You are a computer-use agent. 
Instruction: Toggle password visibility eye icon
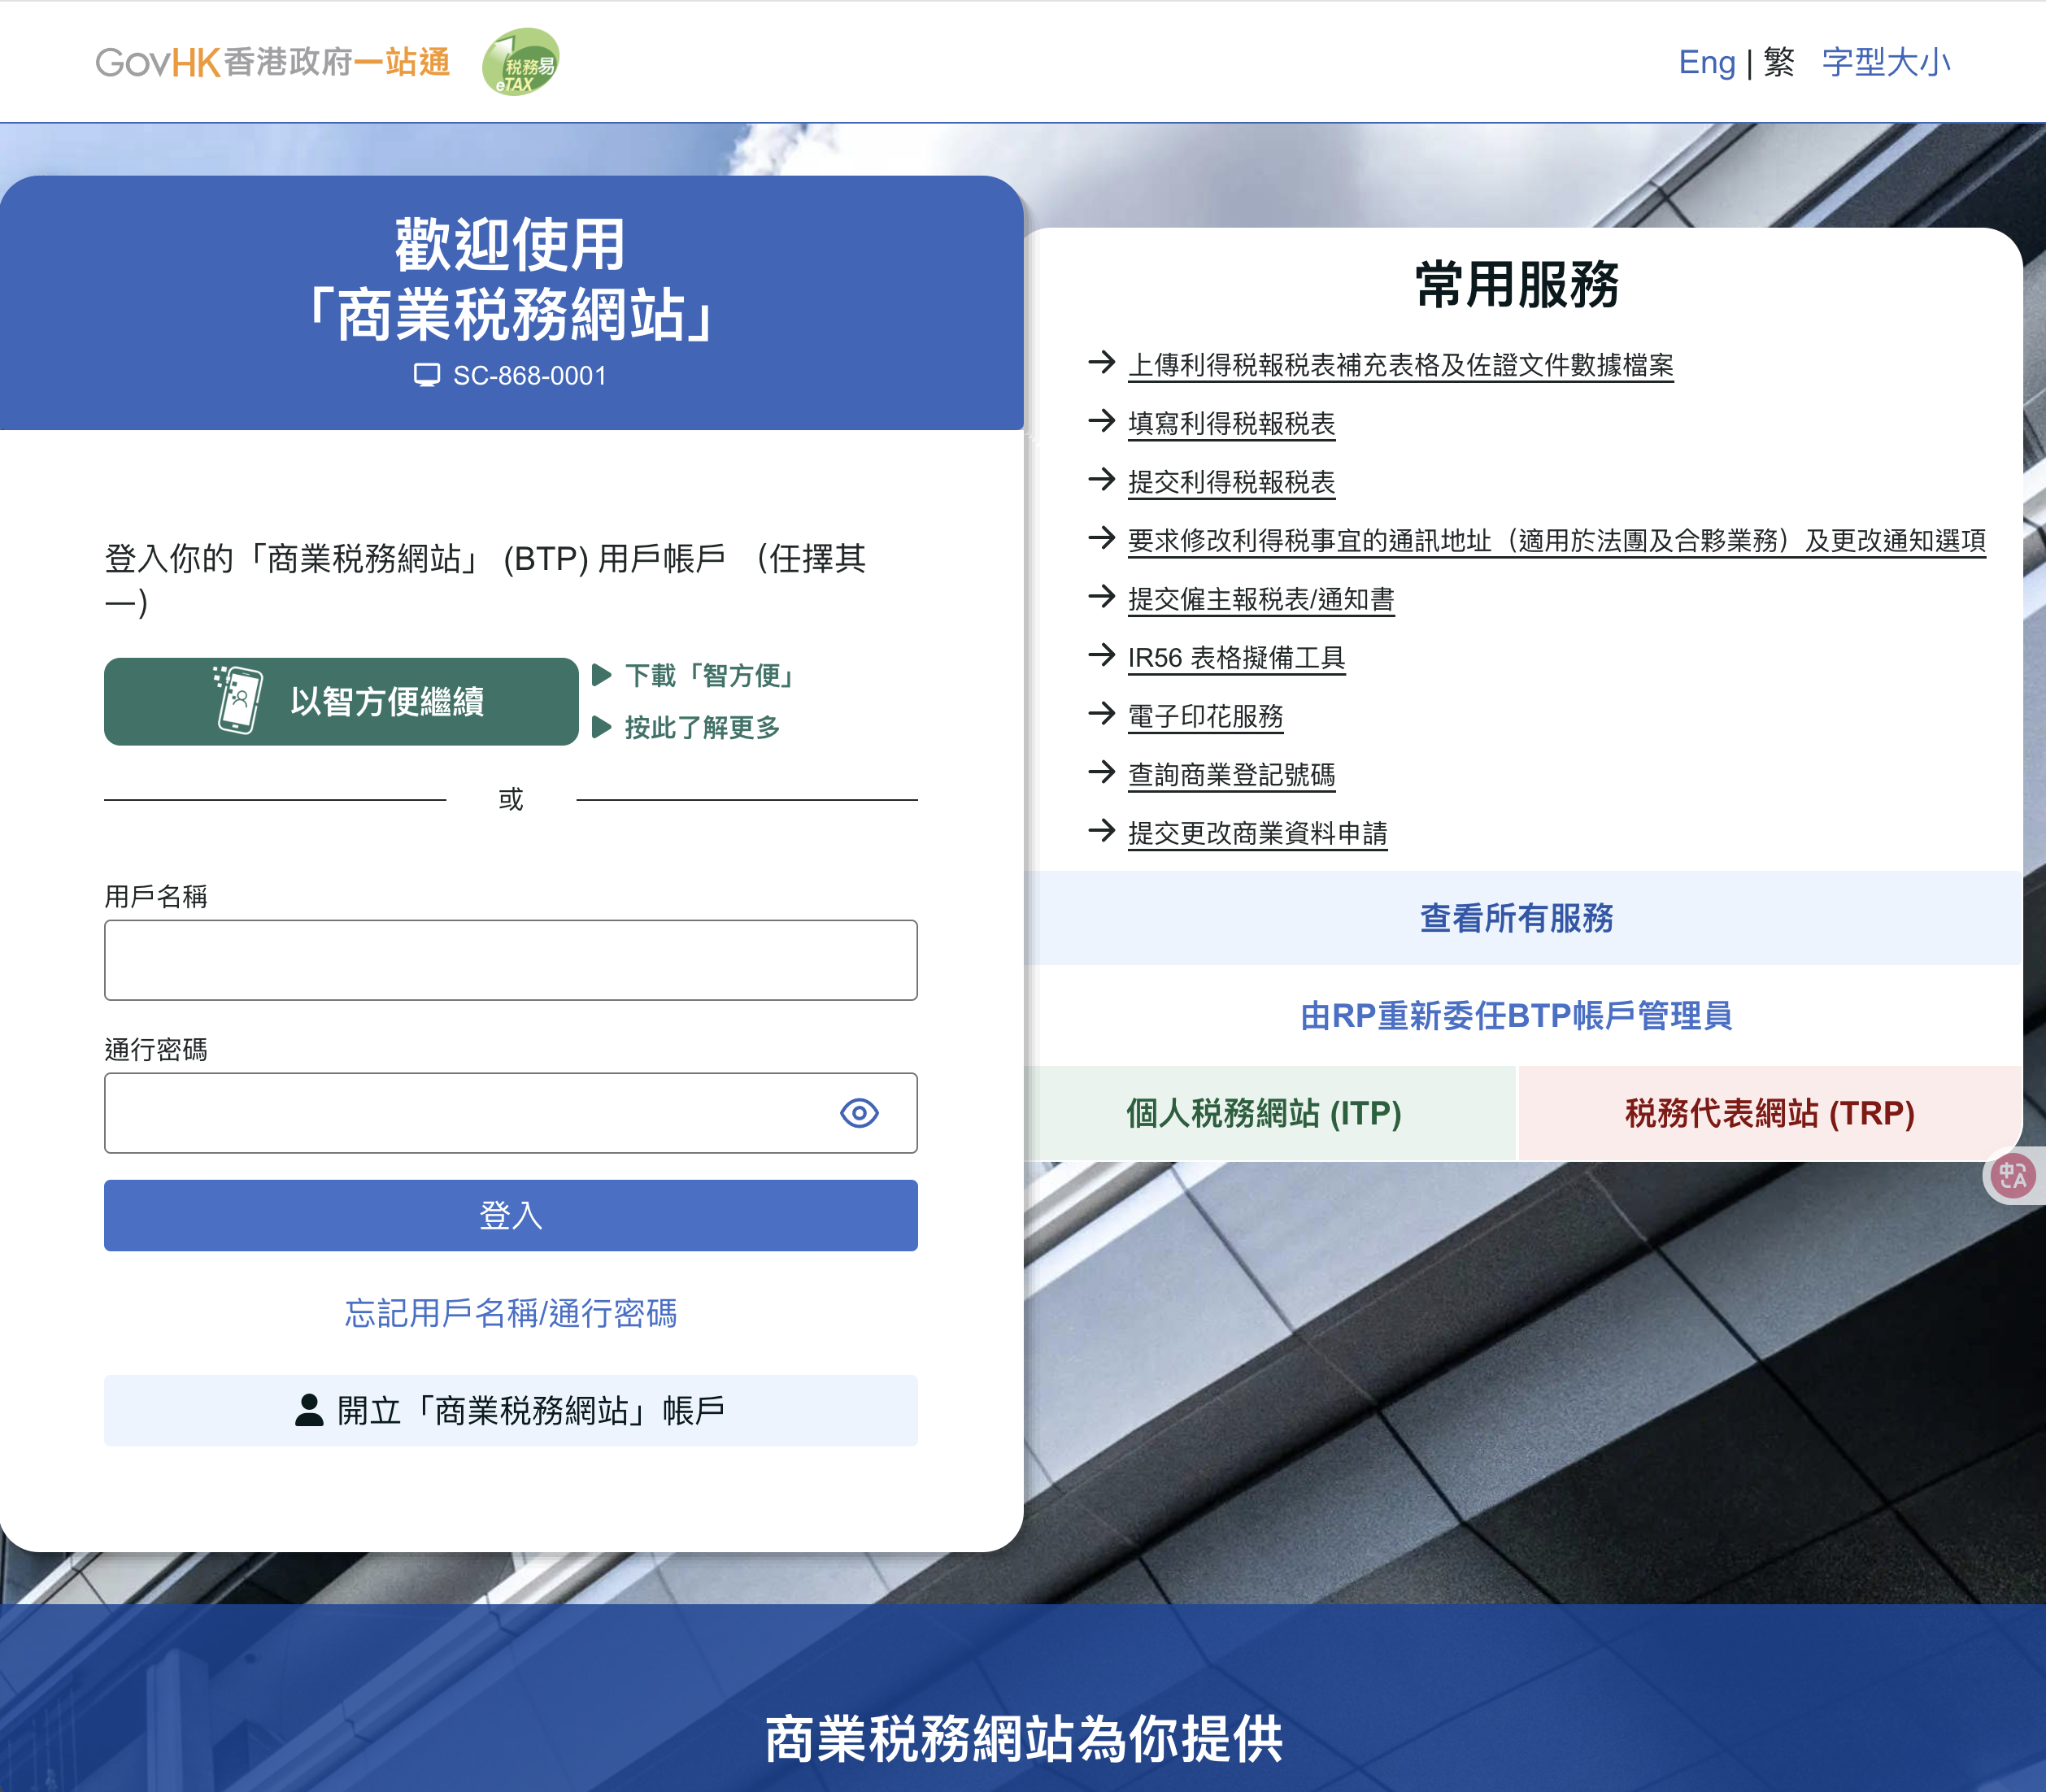(859, 1113)
